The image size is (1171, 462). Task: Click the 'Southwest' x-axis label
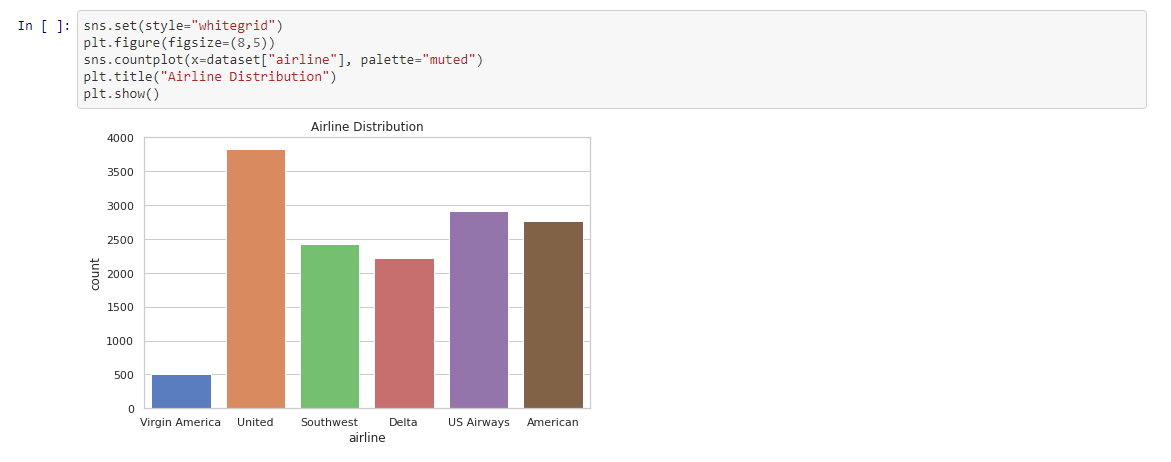pyautogui.click(x=329, y=422)
